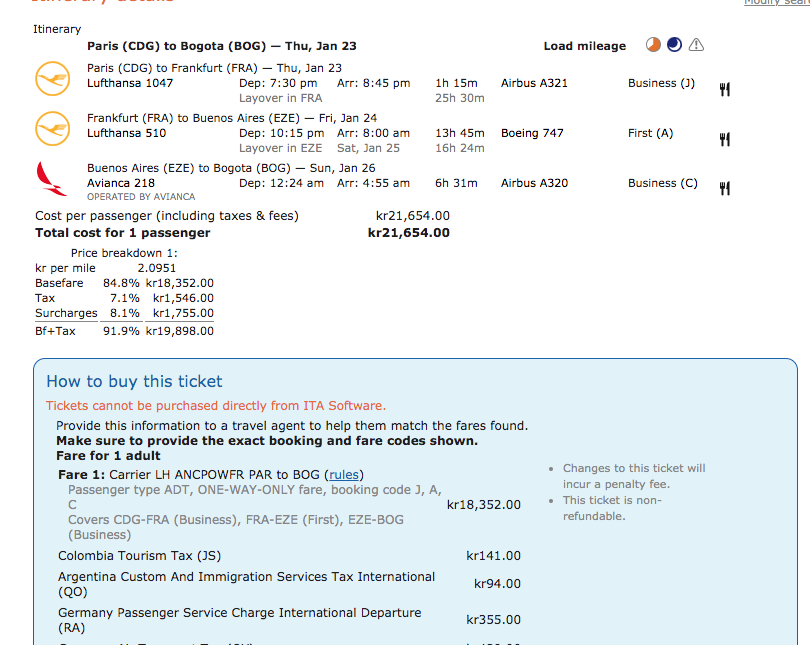Select the total cost kr21,654.00 amount

tap(408, 233)
